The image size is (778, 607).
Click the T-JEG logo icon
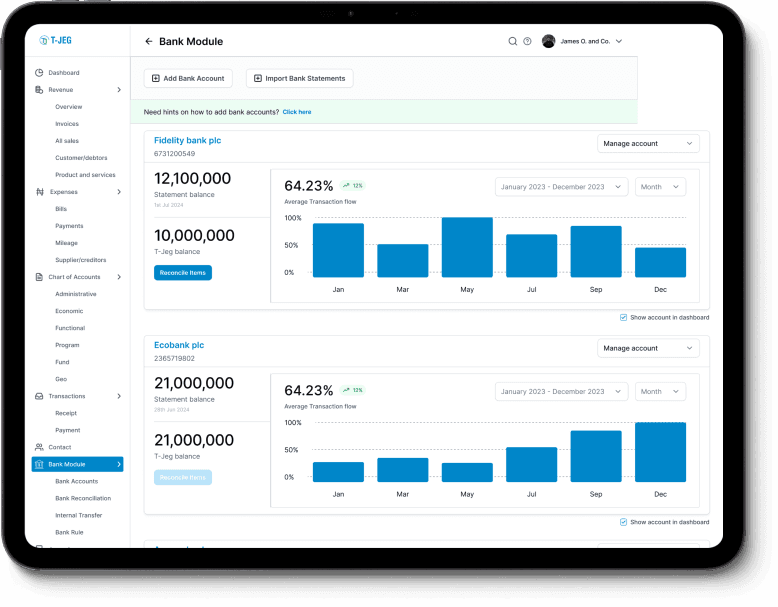pyautogui.click(x=44, y=41)
